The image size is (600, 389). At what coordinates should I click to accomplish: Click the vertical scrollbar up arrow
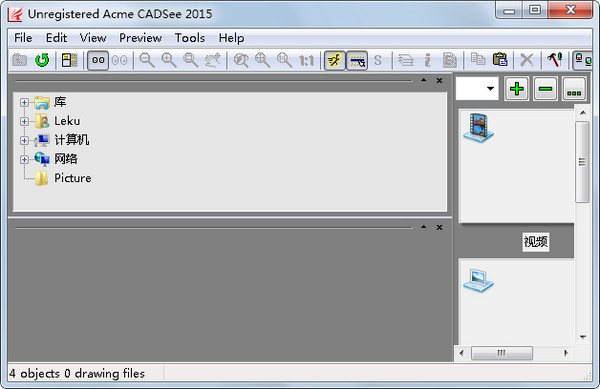(x=583, y=113)
